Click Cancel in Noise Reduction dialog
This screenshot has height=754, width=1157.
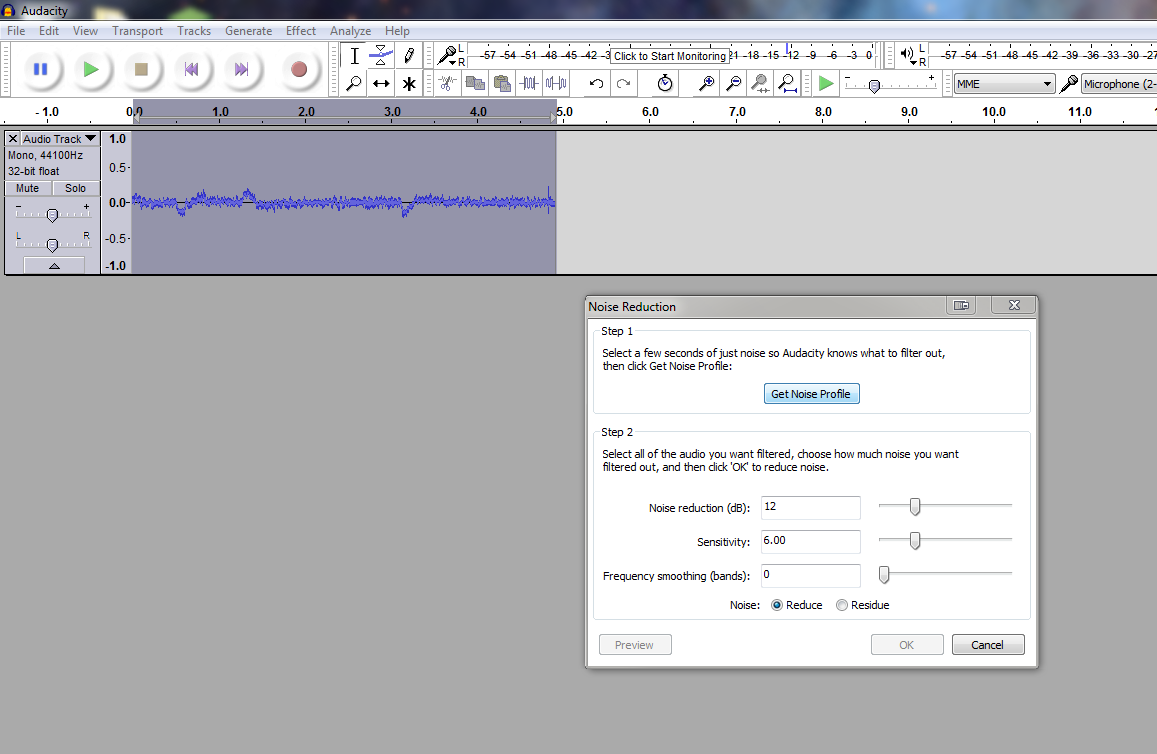[x=988, y=645]
